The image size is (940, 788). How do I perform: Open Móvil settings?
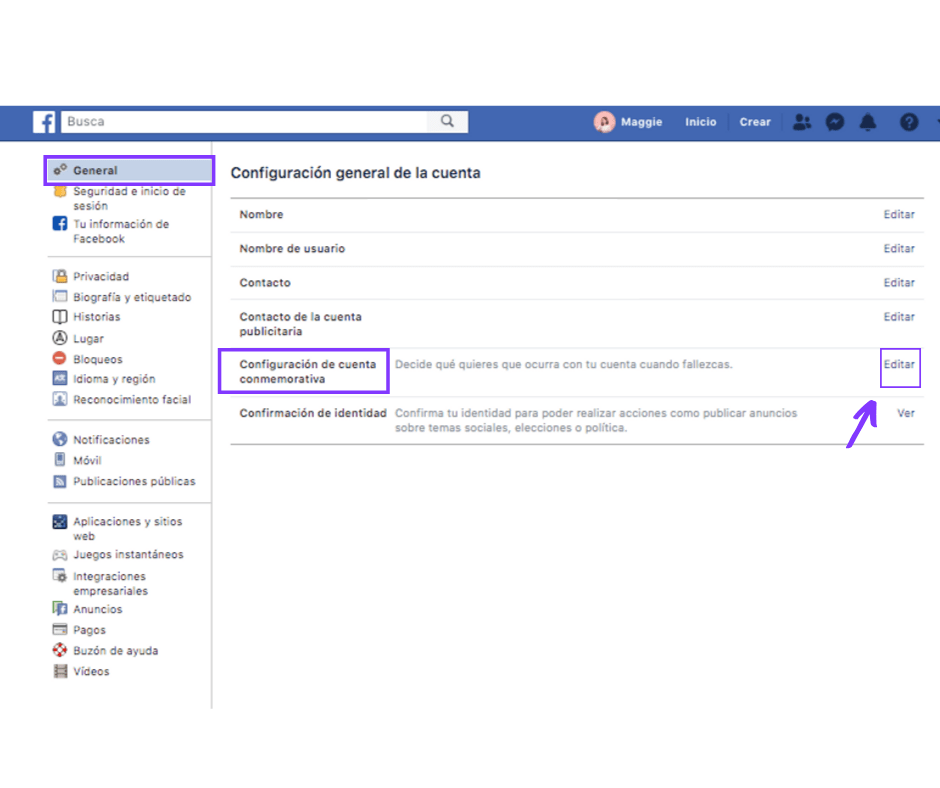(x=87, y=461)
